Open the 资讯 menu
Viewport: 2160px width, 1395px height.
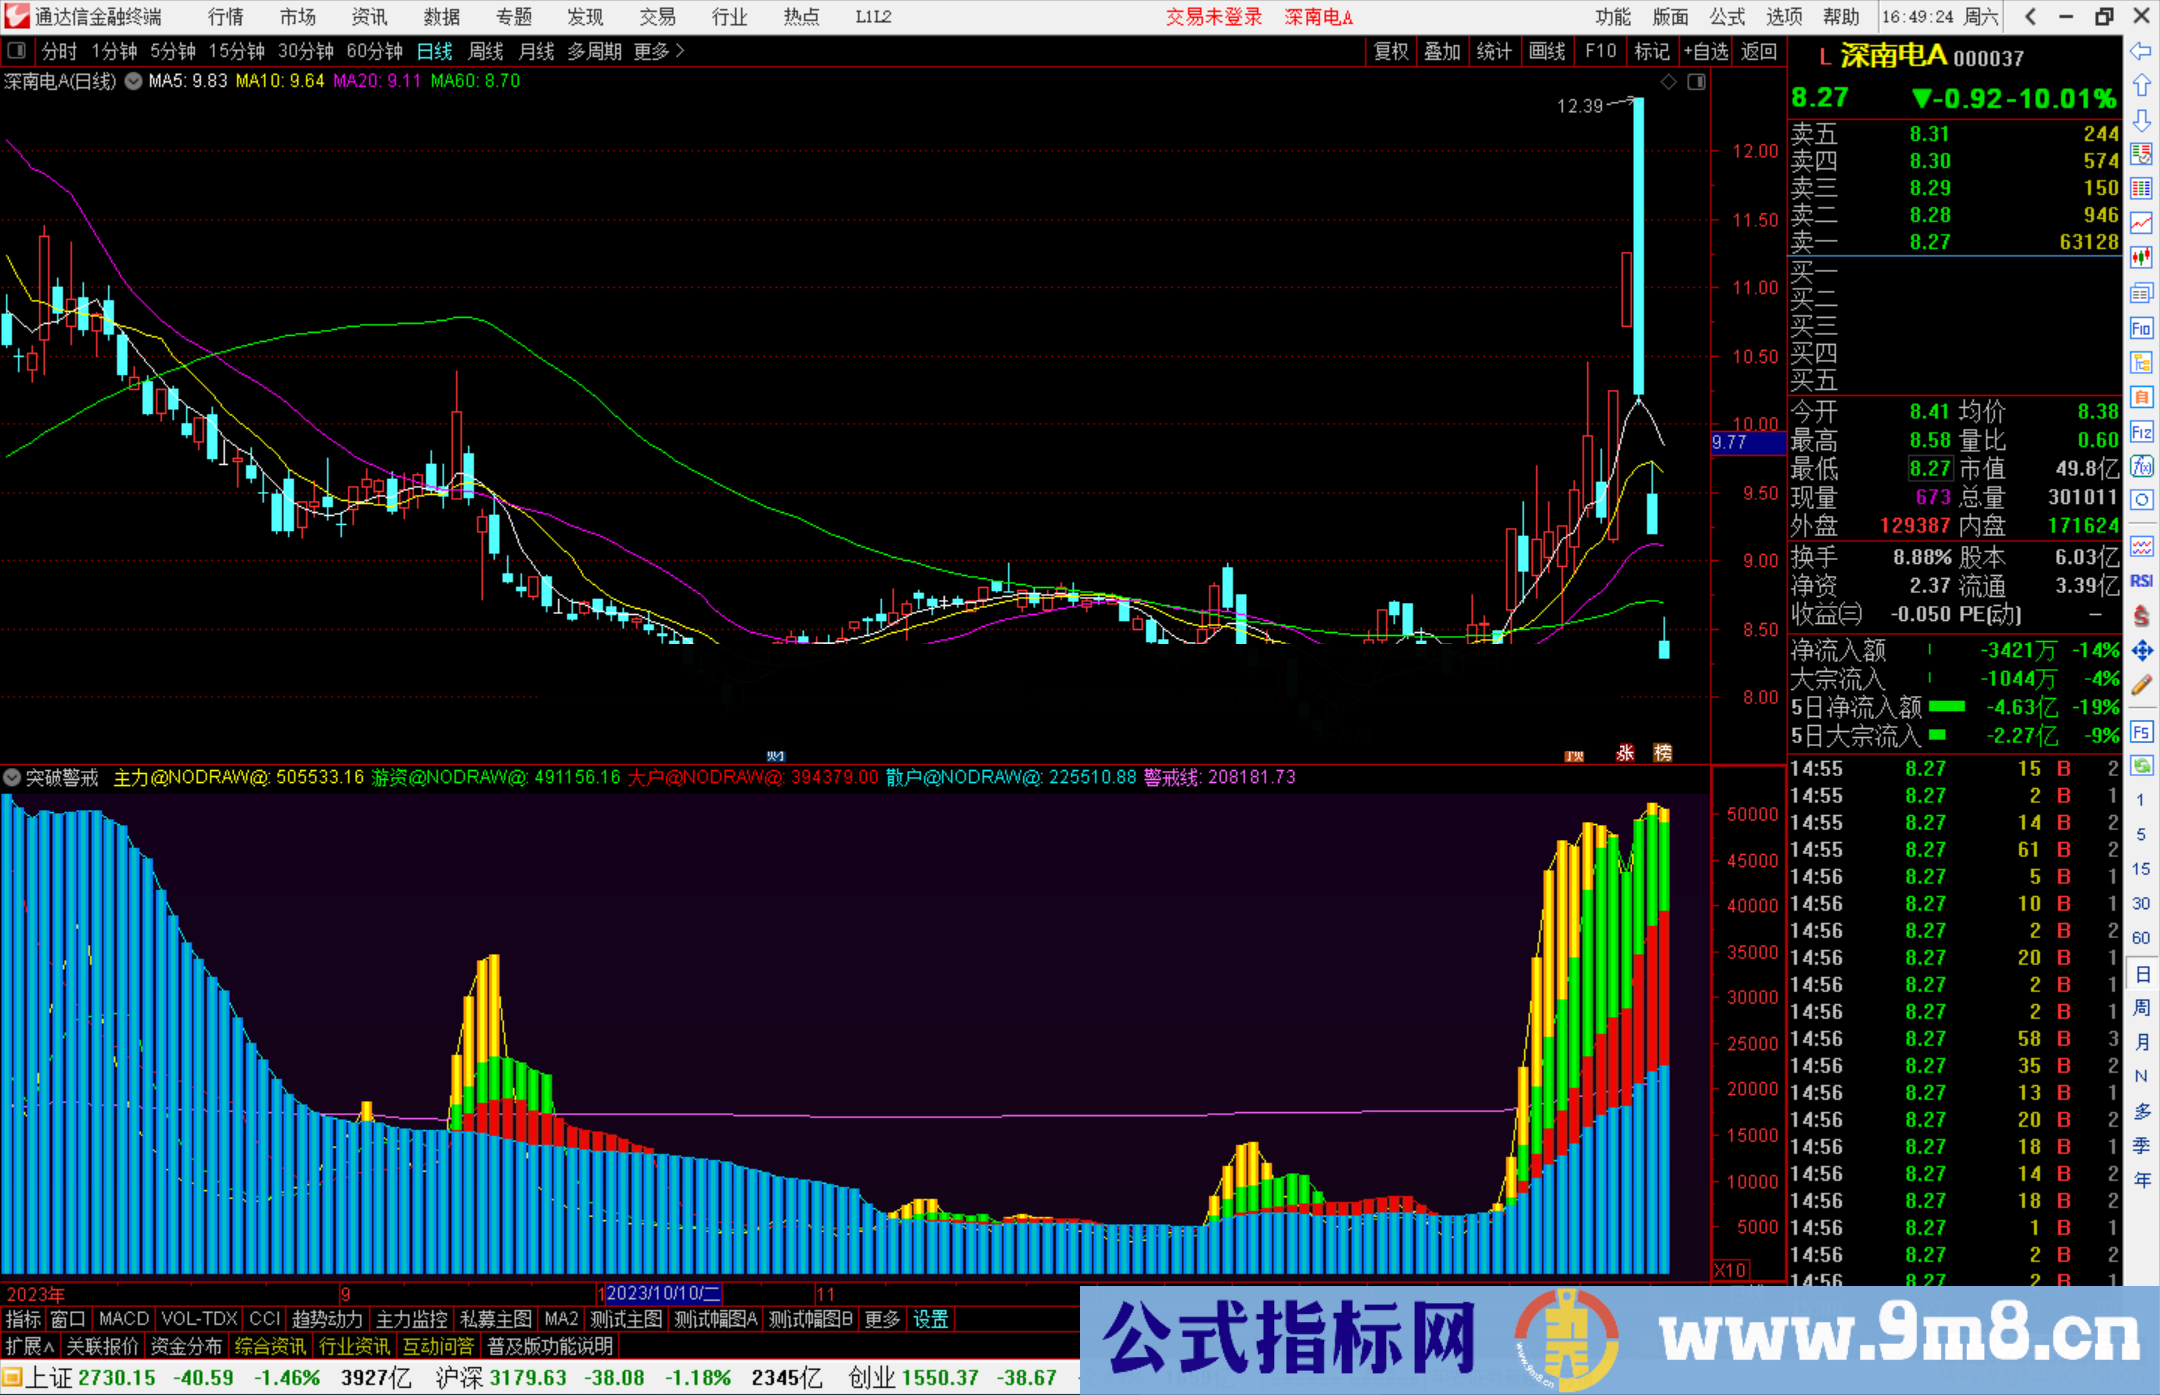pos(369,16)
